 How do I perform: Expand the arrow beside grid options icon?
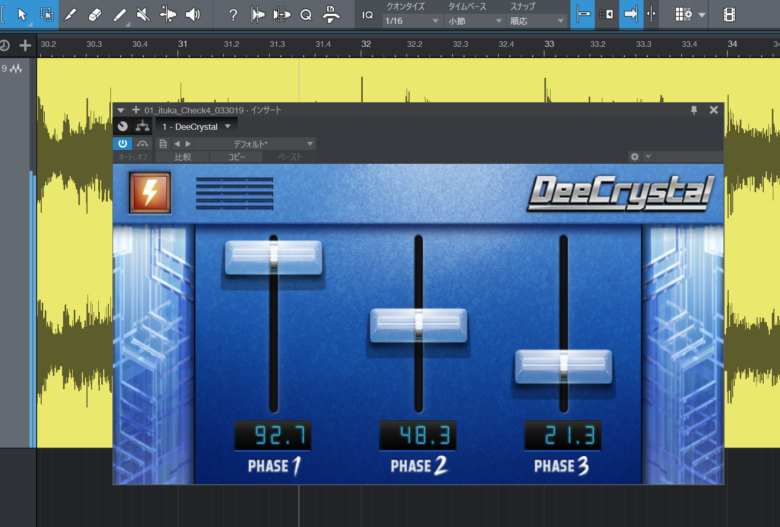point(702,15)
